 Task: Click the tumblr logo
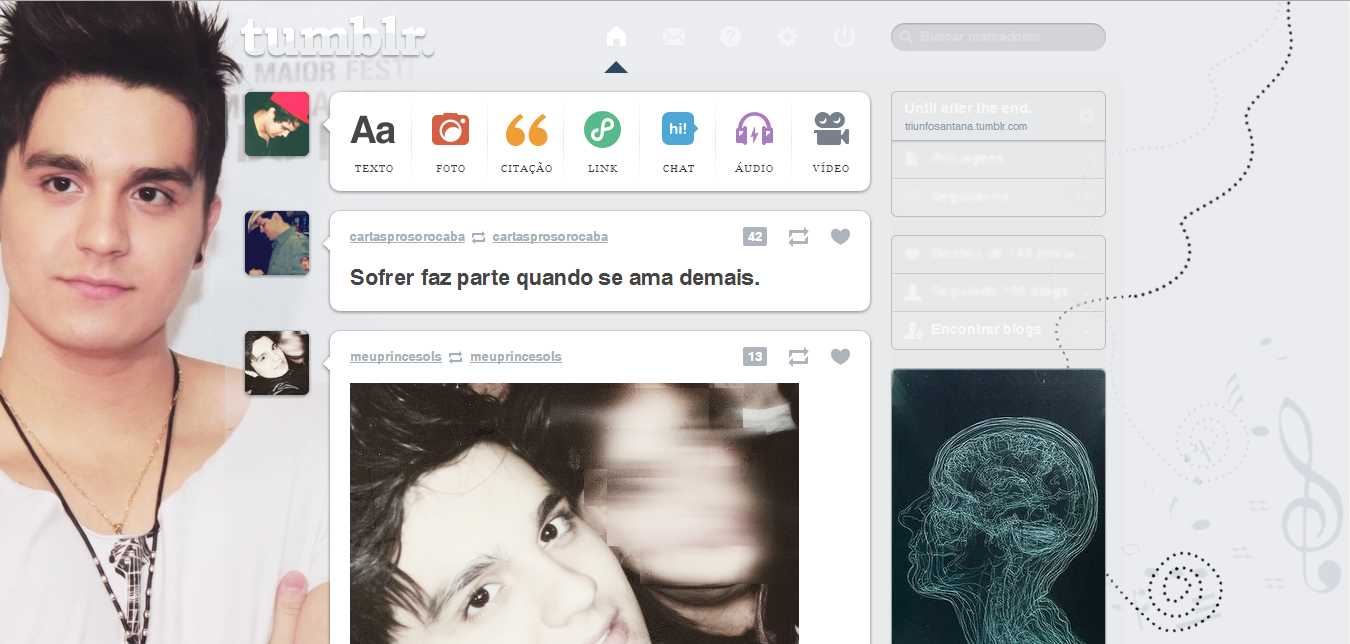(x=338, y=38)
